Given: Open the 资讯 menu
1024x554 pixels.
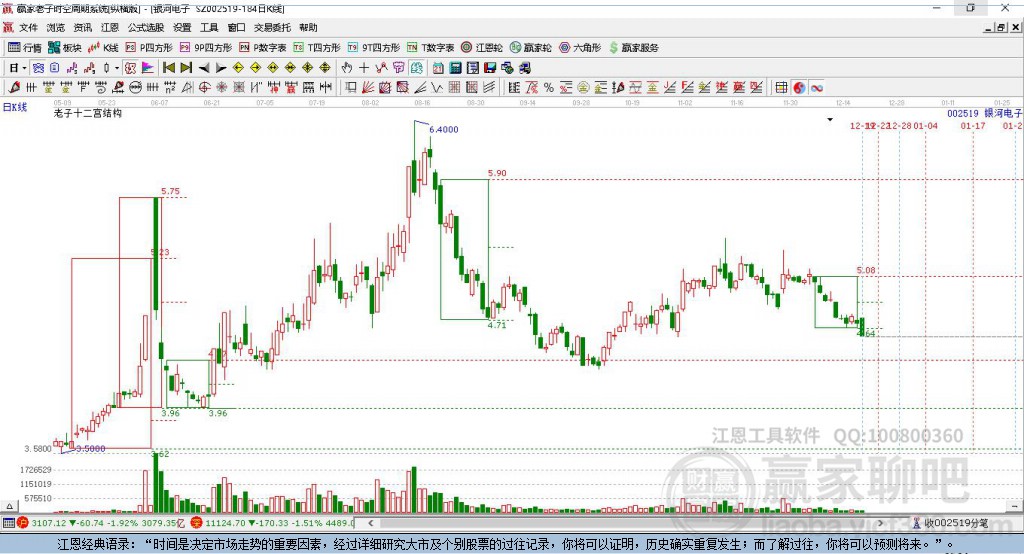Looking at the screenshot, I should point(82,27).
